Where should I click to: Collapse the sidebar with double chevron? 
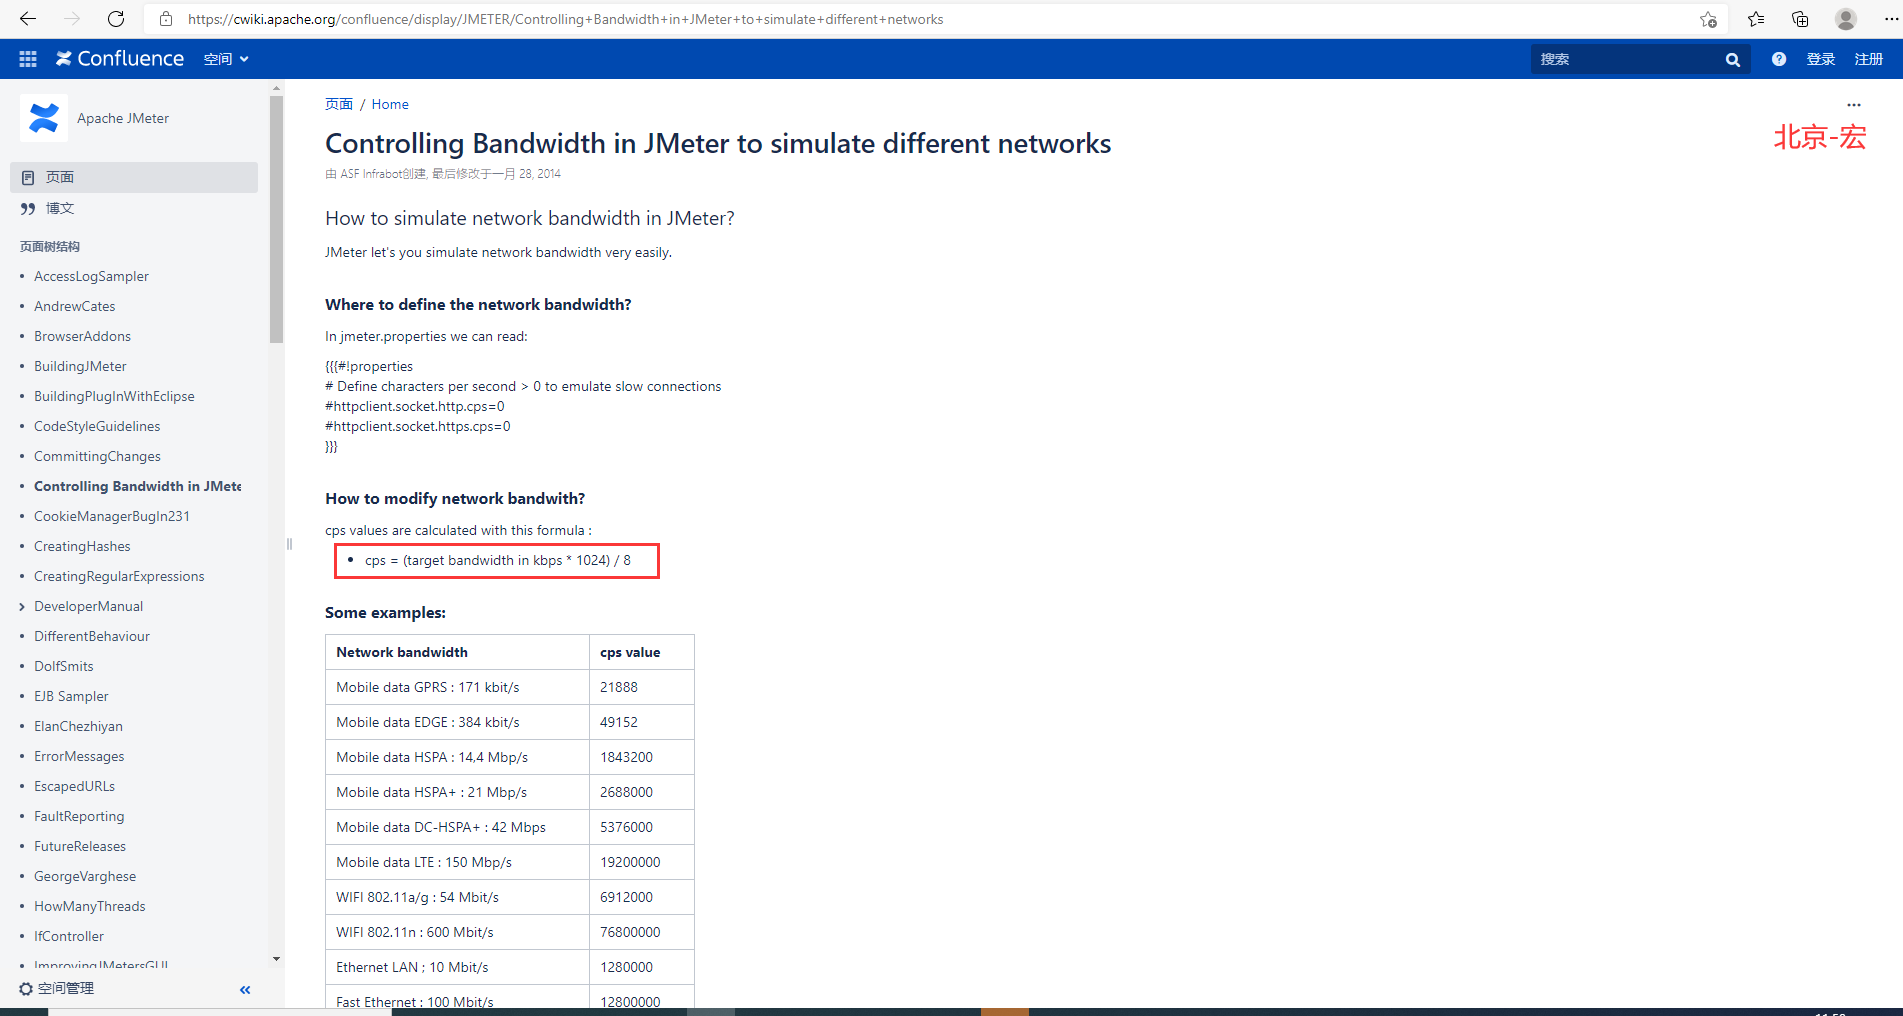click(245, 989)
